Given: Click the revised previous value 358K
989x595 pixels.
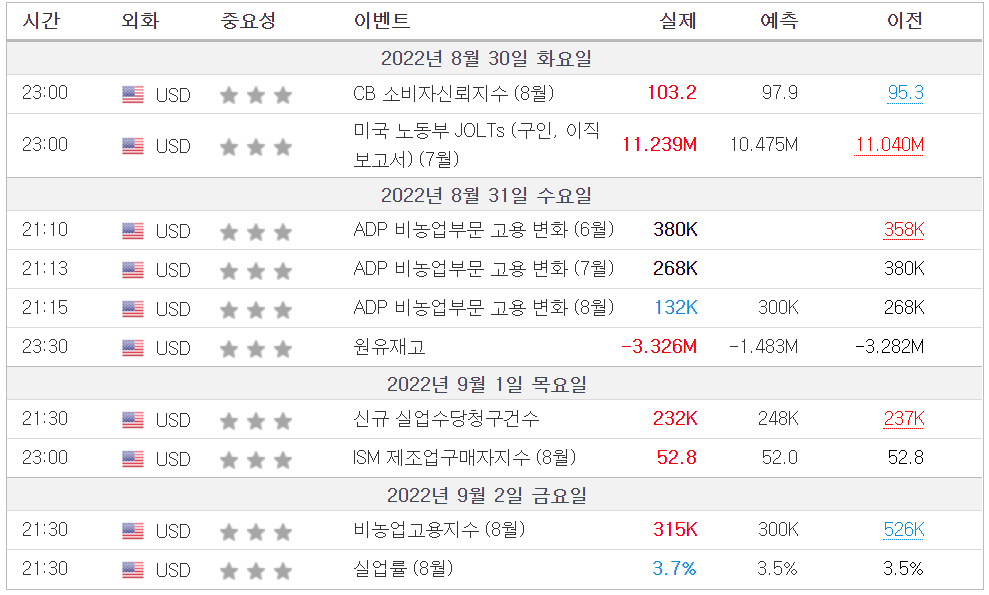Looking at the screenshot, I should 904,230.
